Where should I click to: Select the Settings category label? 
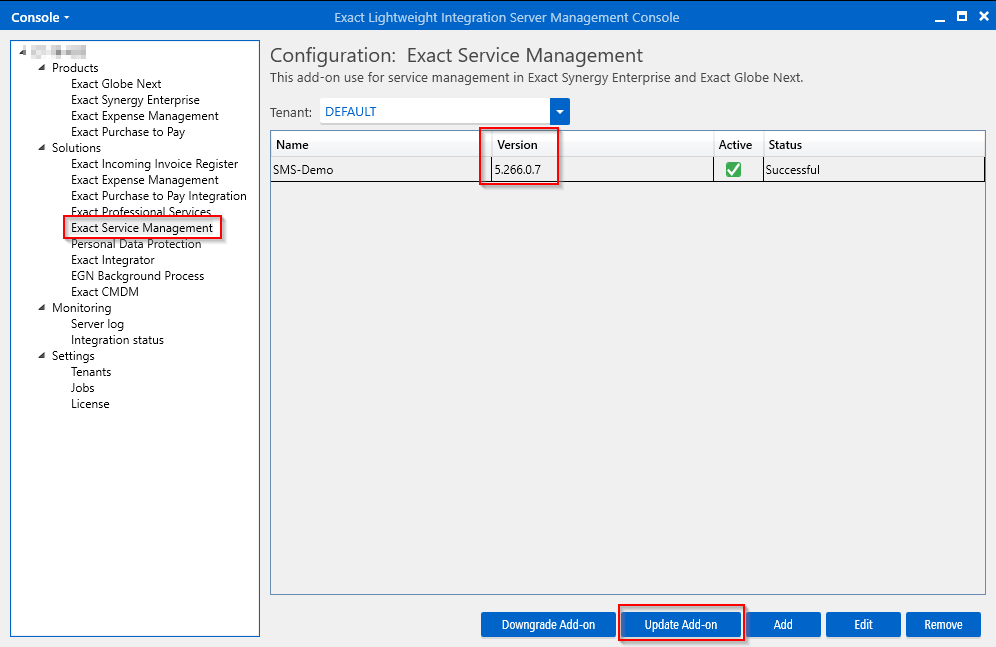73,356
